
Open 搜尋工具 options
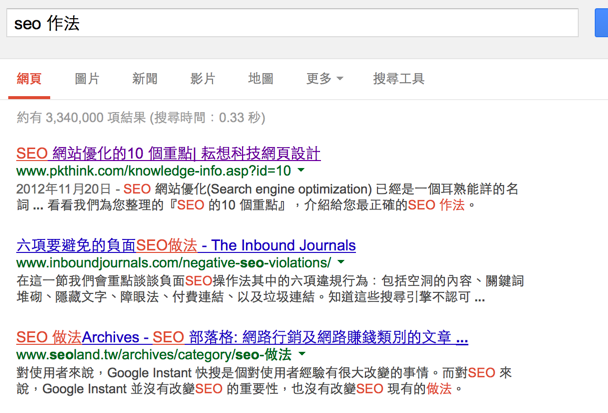coord(398,79)
